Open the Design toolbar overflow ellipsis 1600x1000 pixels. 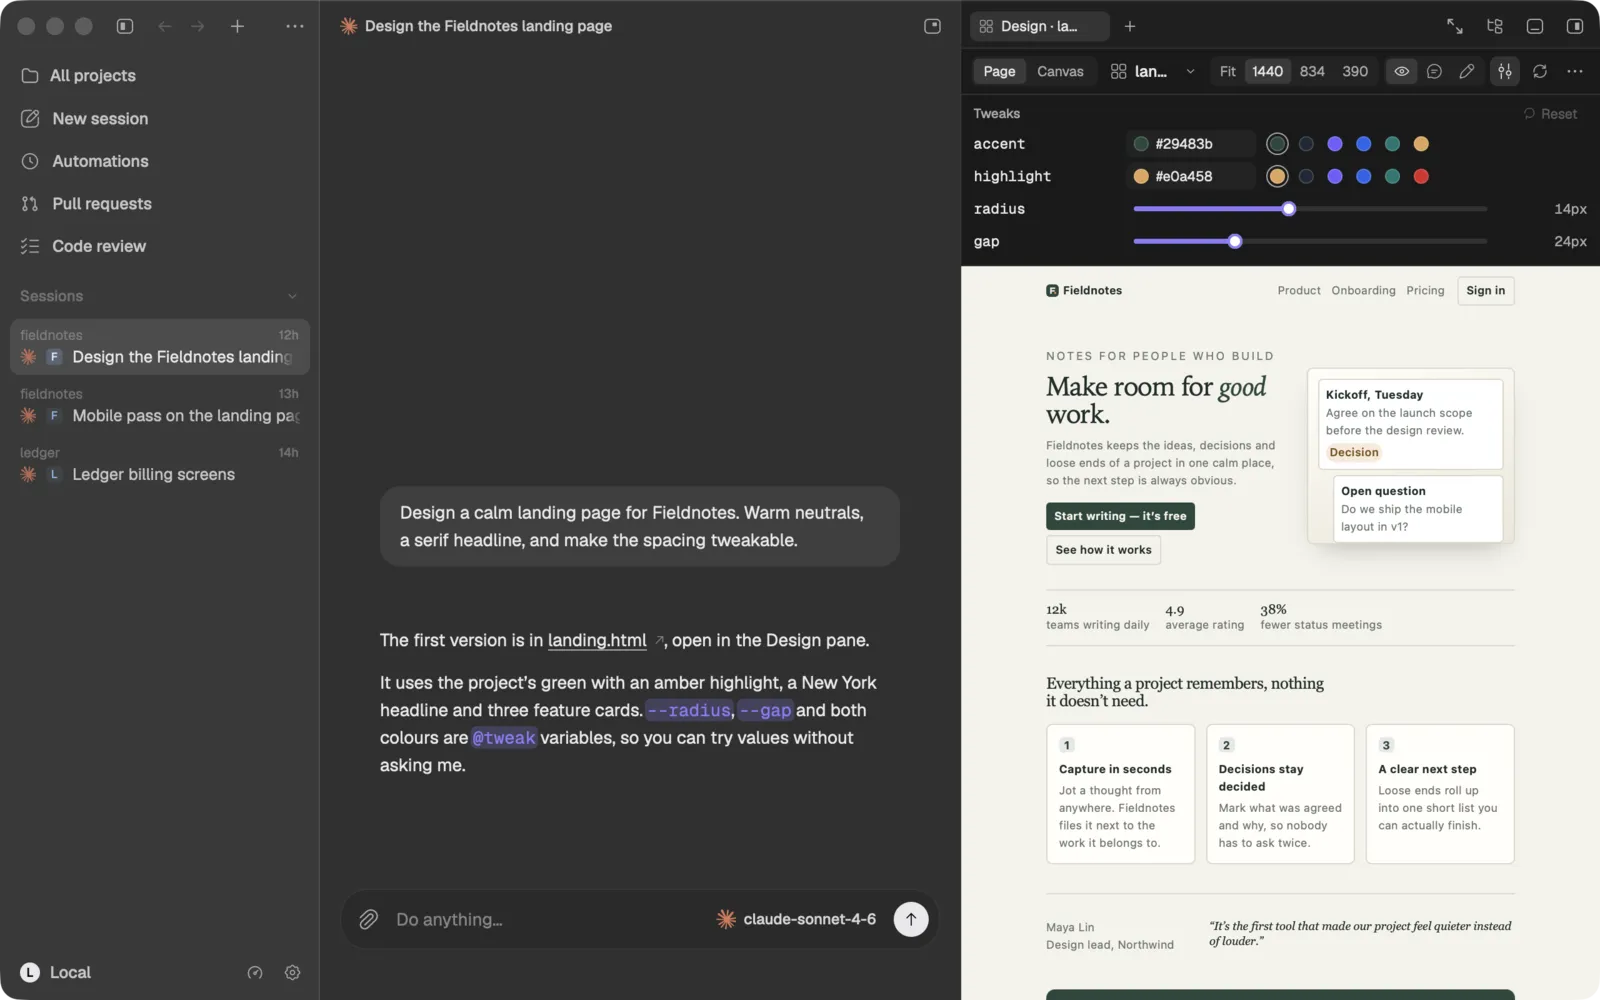[1575, 71]
